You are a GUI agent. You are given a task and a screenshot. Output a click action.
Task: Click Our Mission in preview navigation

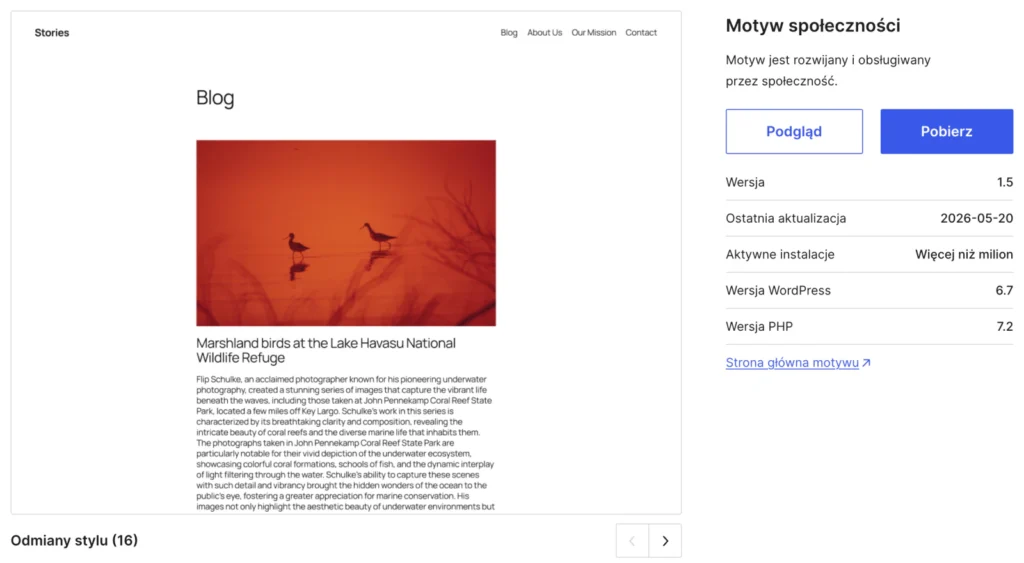pos(594,33)
